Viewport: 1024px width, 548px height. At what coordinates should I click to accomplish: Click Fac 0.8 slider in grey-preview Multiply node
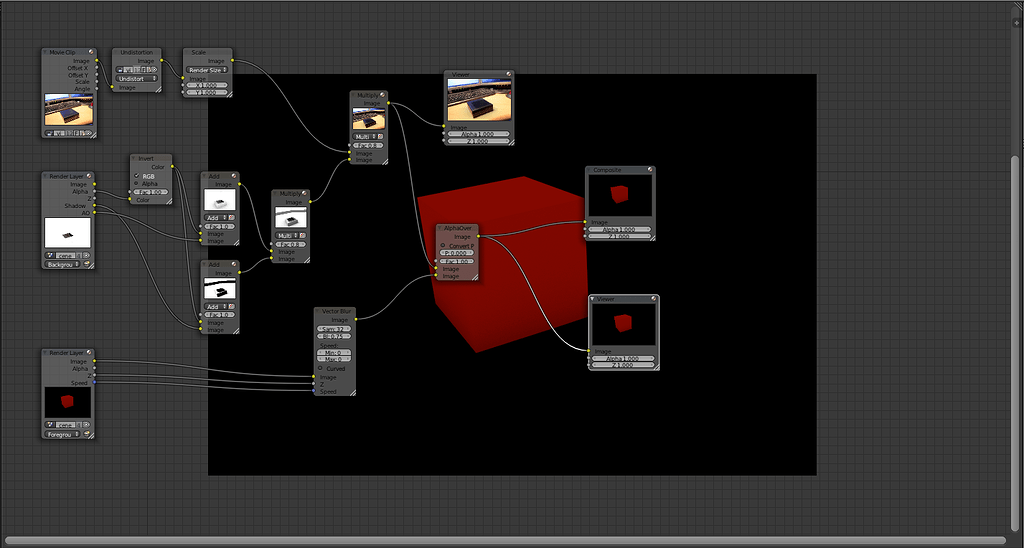pos(290,244)
